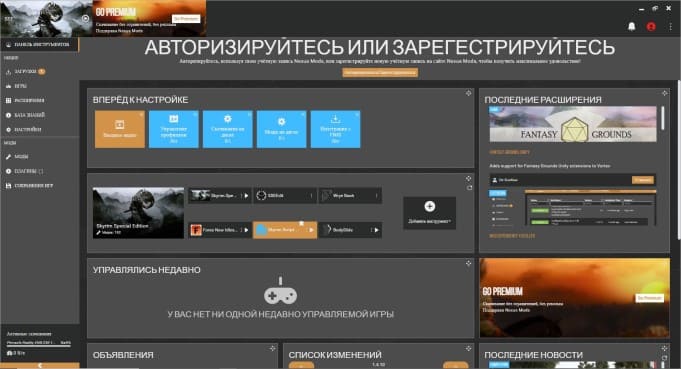
Task: Grab the move handle of Список изменений panel
Action: [x=469, y=349]
